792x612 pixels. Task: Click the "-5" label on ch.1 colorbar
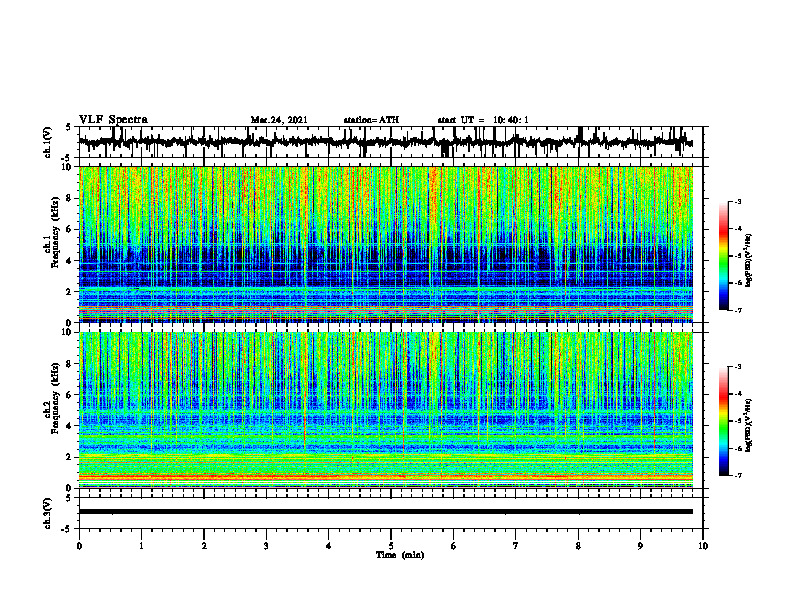click(x=737, y=256)
